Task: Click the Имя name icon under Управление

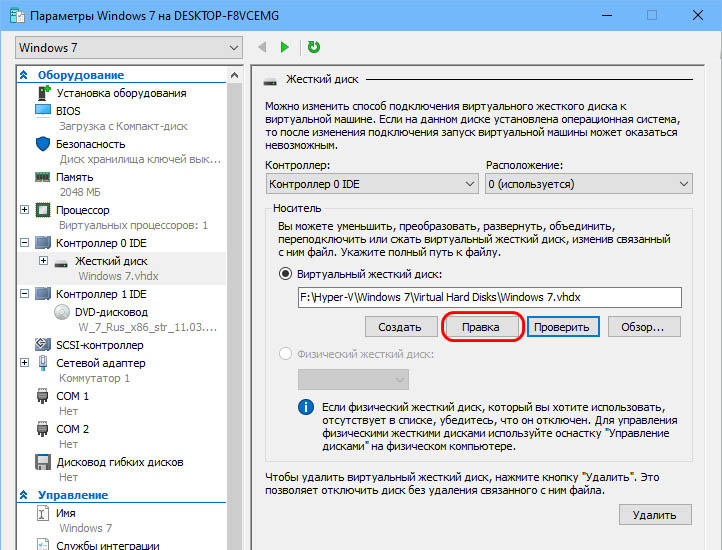Action: 42,513
